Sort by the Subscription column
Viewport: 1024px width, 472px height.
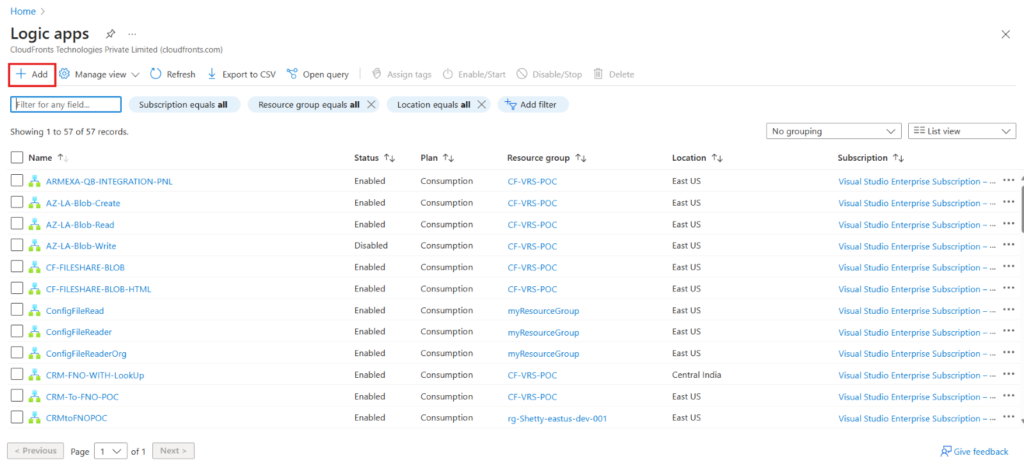871,158
